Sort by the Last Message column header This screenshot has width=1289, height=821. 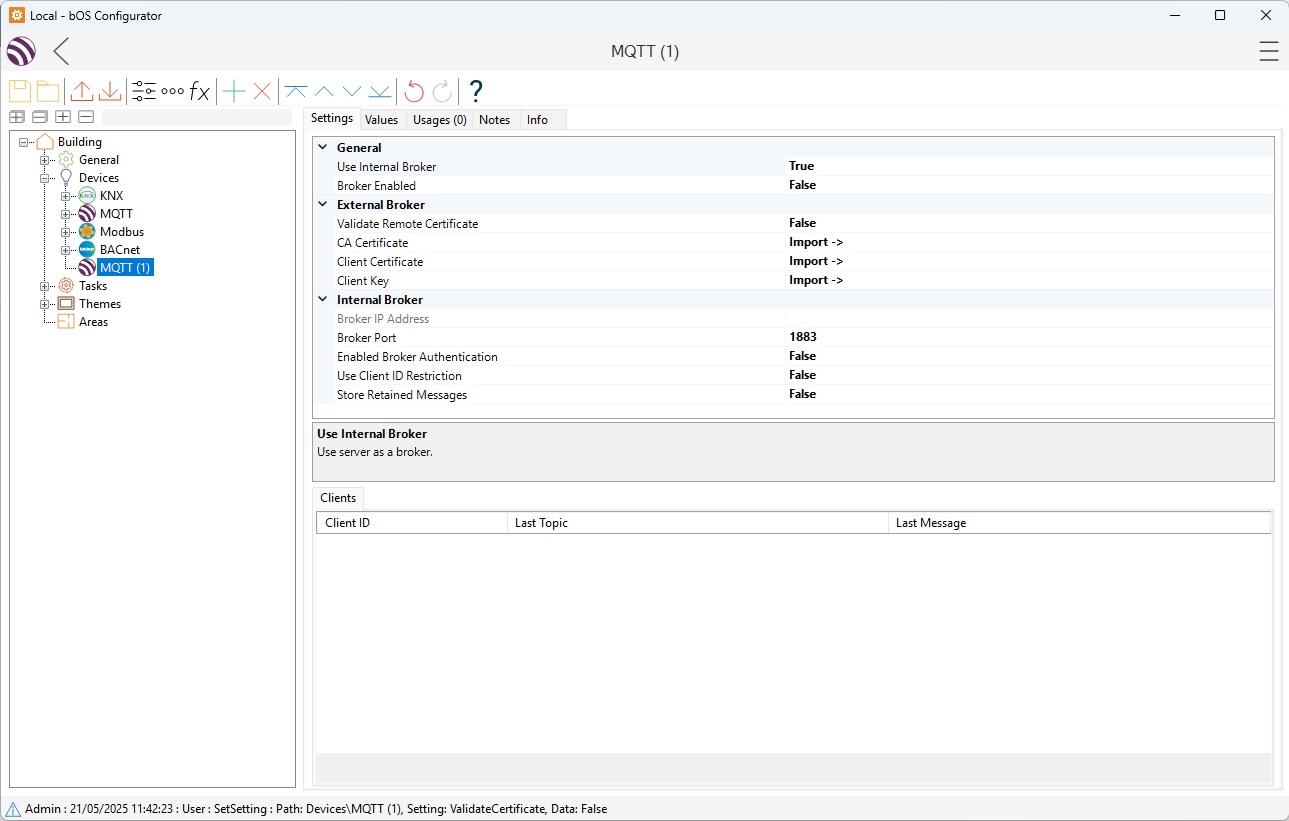point(1080,523)
